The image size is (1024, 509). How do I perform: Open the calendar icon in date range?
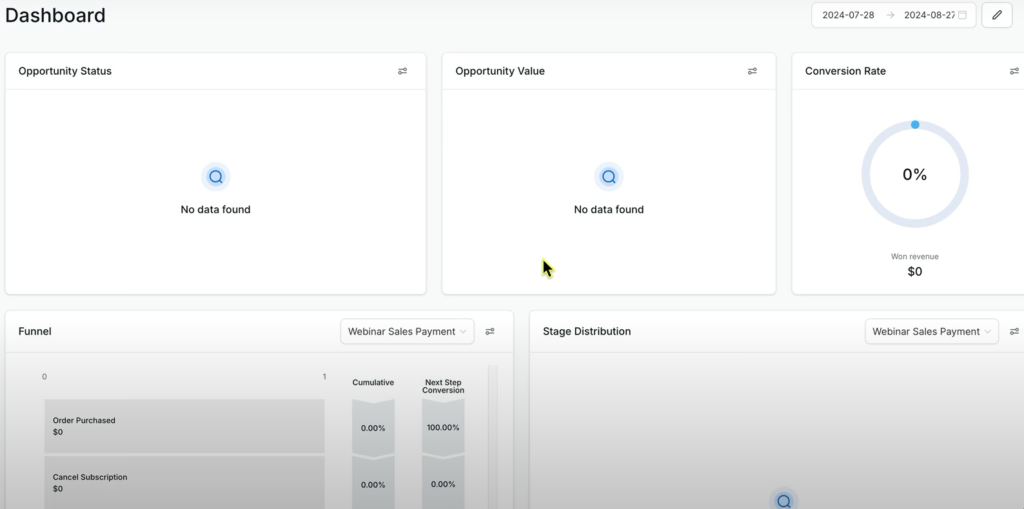point(962,15)
